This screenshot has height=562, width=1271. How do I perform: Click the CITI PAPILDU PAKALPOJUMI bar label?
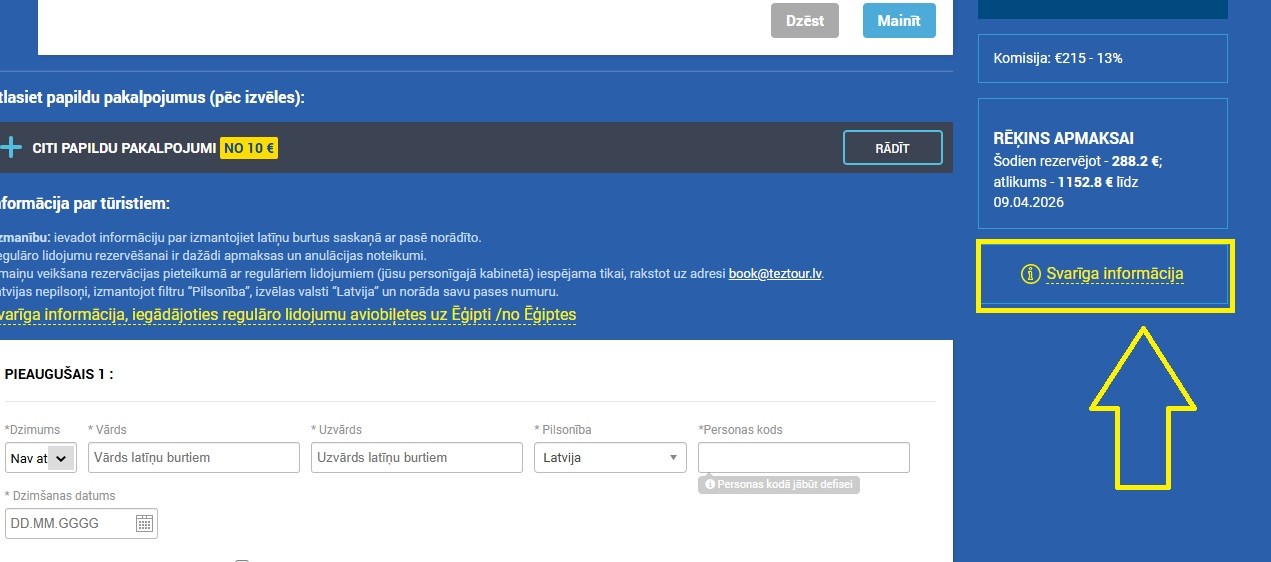tap(124, 148)
